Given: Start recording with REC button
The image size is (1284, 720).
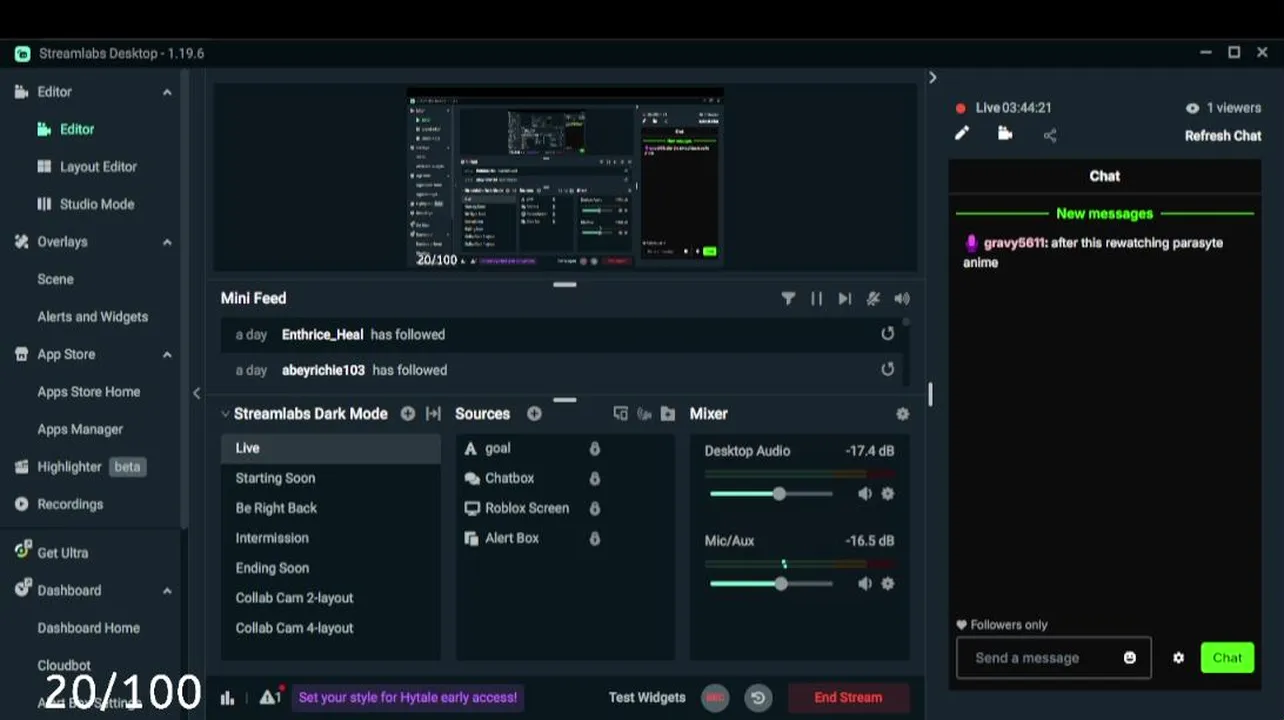Looking at the screenshot, I should [x=714, y=698].
